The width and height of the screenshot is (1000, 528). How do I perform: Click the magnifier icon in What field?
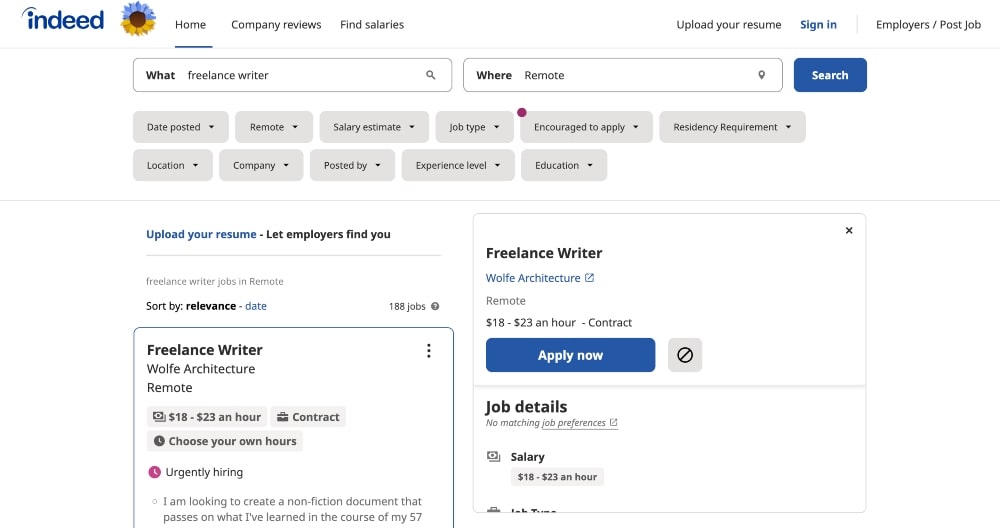point(431,75)
